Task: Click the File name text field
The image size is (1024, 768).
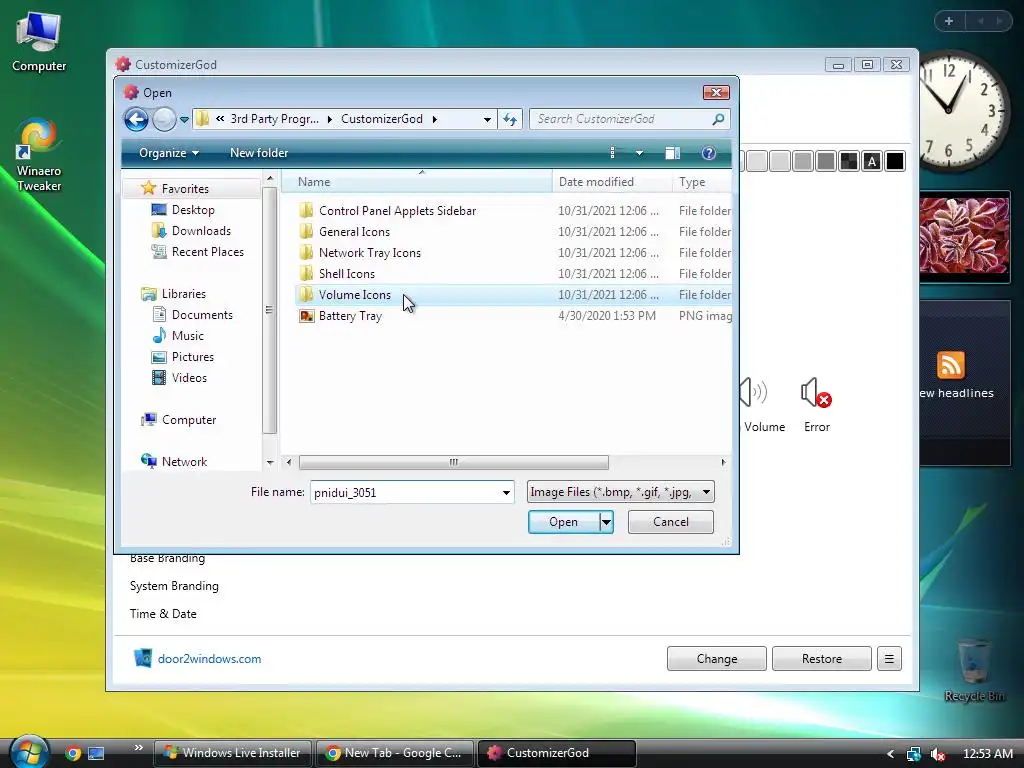Action: pos(405,492)
